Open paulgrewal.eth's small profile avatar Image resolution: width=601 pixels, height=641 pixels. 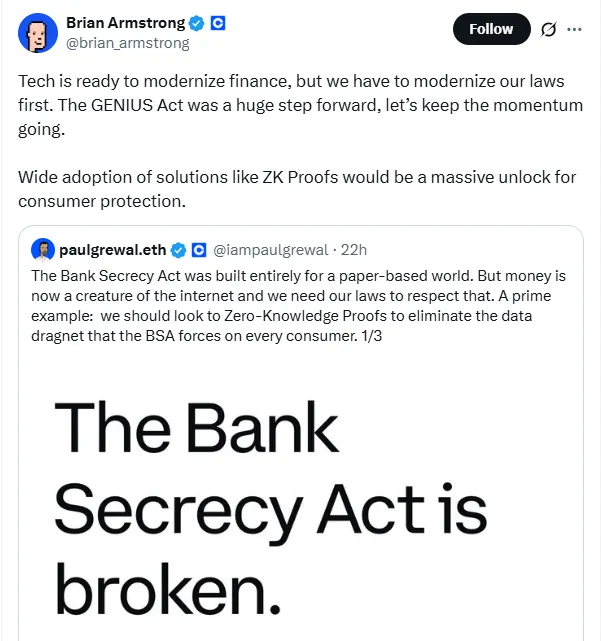(43, 249)
